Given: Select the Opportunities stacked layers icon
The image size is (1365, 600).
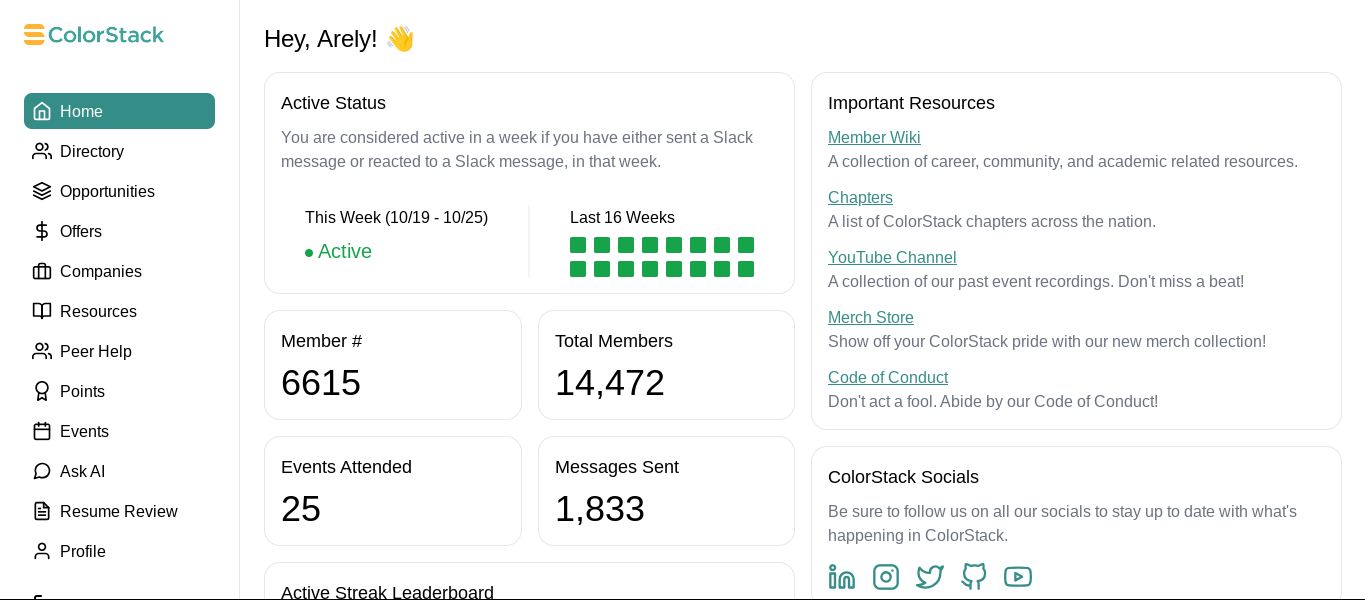Looking at the screenshot, I should click(41, 191).
